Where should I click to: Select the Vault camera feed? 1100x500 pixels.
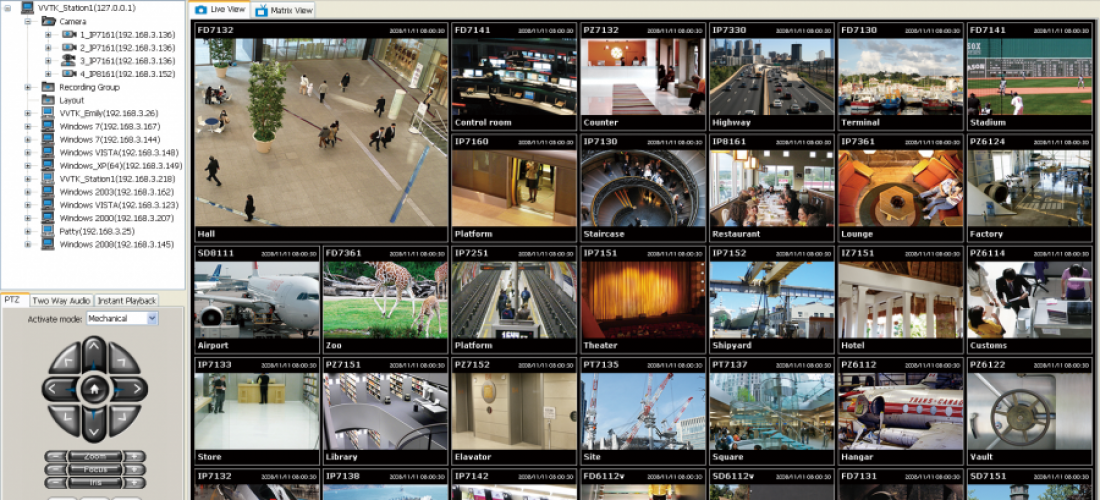point(1029,411)
